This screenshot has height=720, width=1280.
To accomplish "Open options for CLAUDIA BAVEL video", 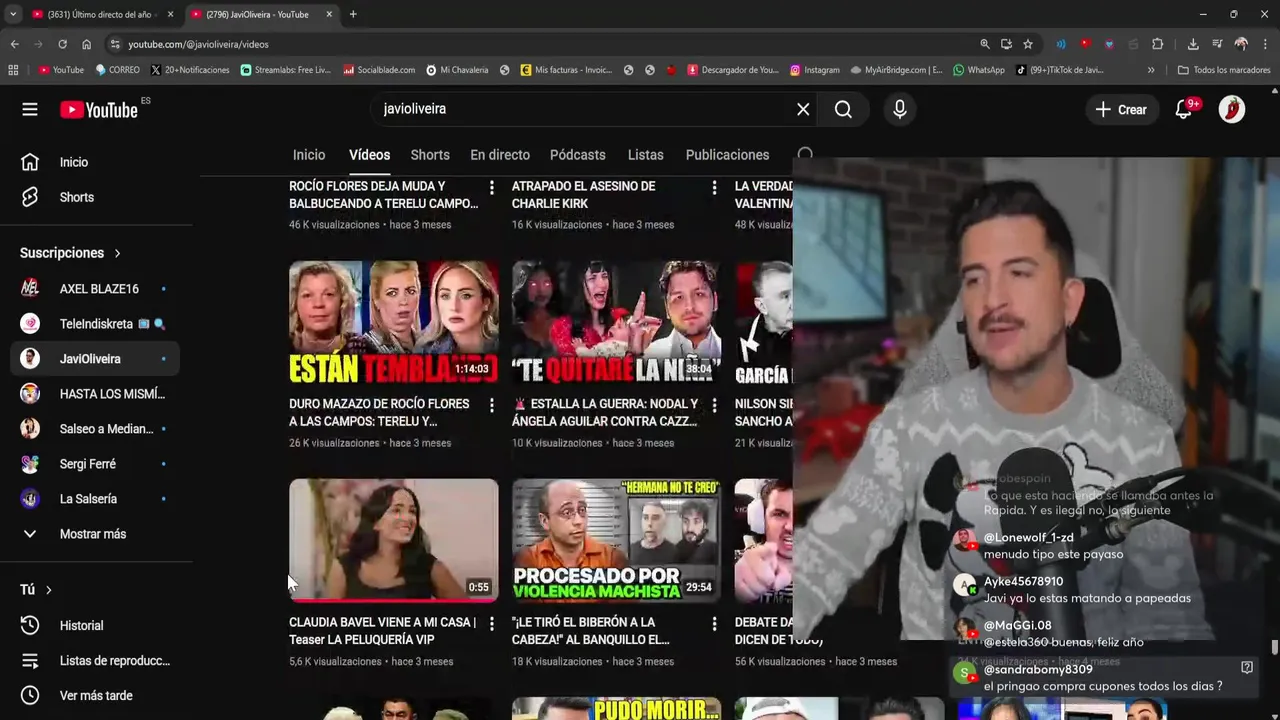I will tap(491, 624).
